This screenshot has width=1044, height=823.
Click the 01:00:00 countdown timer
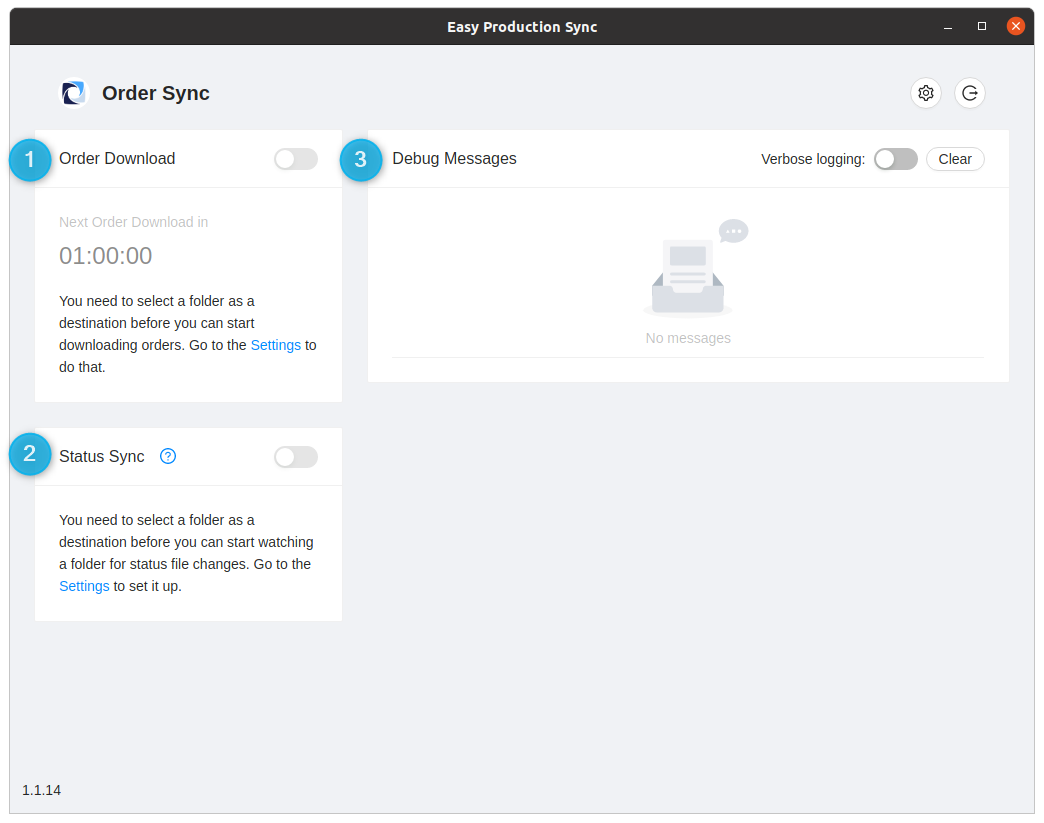point(106,256)
